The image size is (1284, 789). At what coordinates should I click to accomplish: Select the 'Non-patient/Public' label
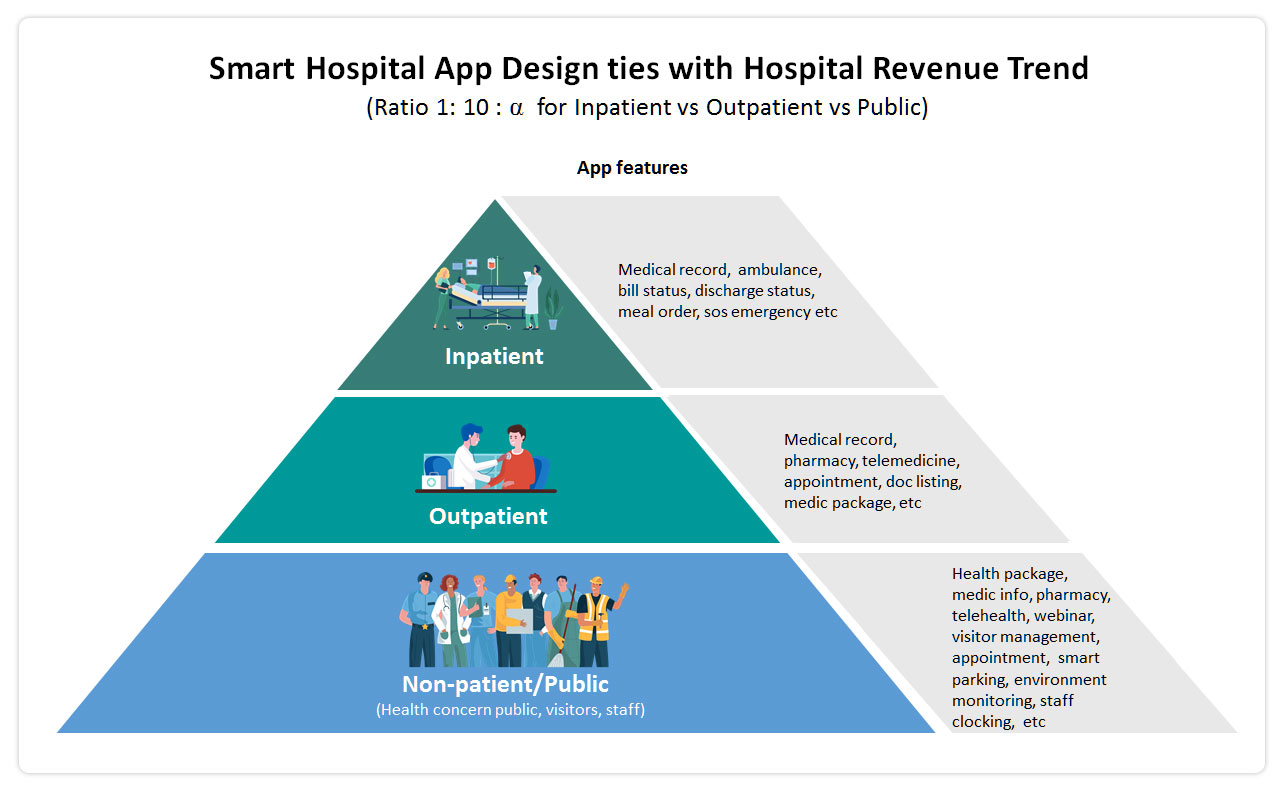pos(505,684)
